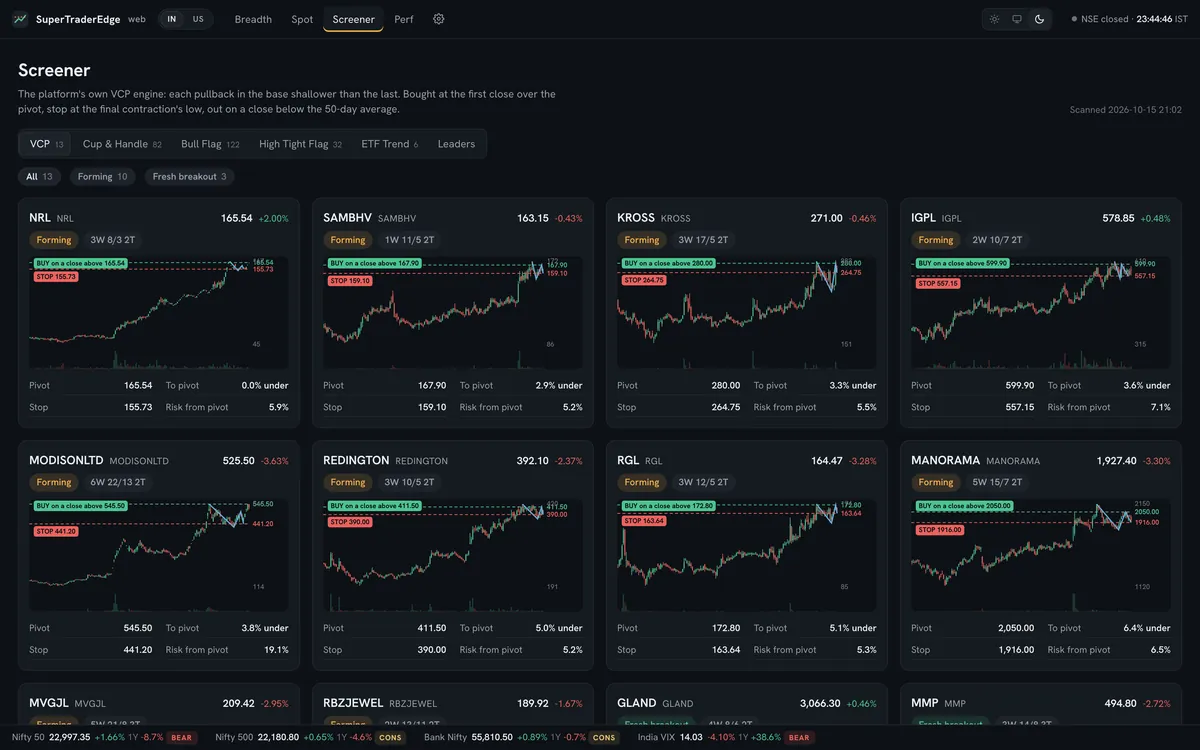Open the settings gear icon

438,19
